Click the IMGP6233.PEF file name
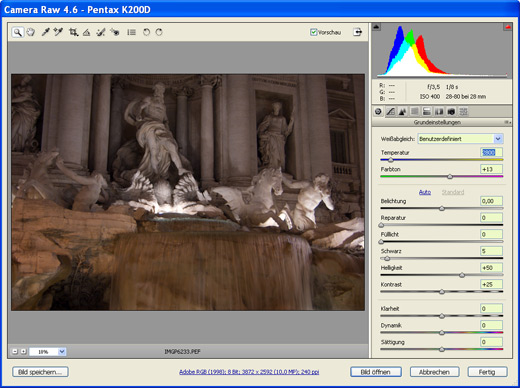Viewport: 520px width, 388px height. (182, 352)
